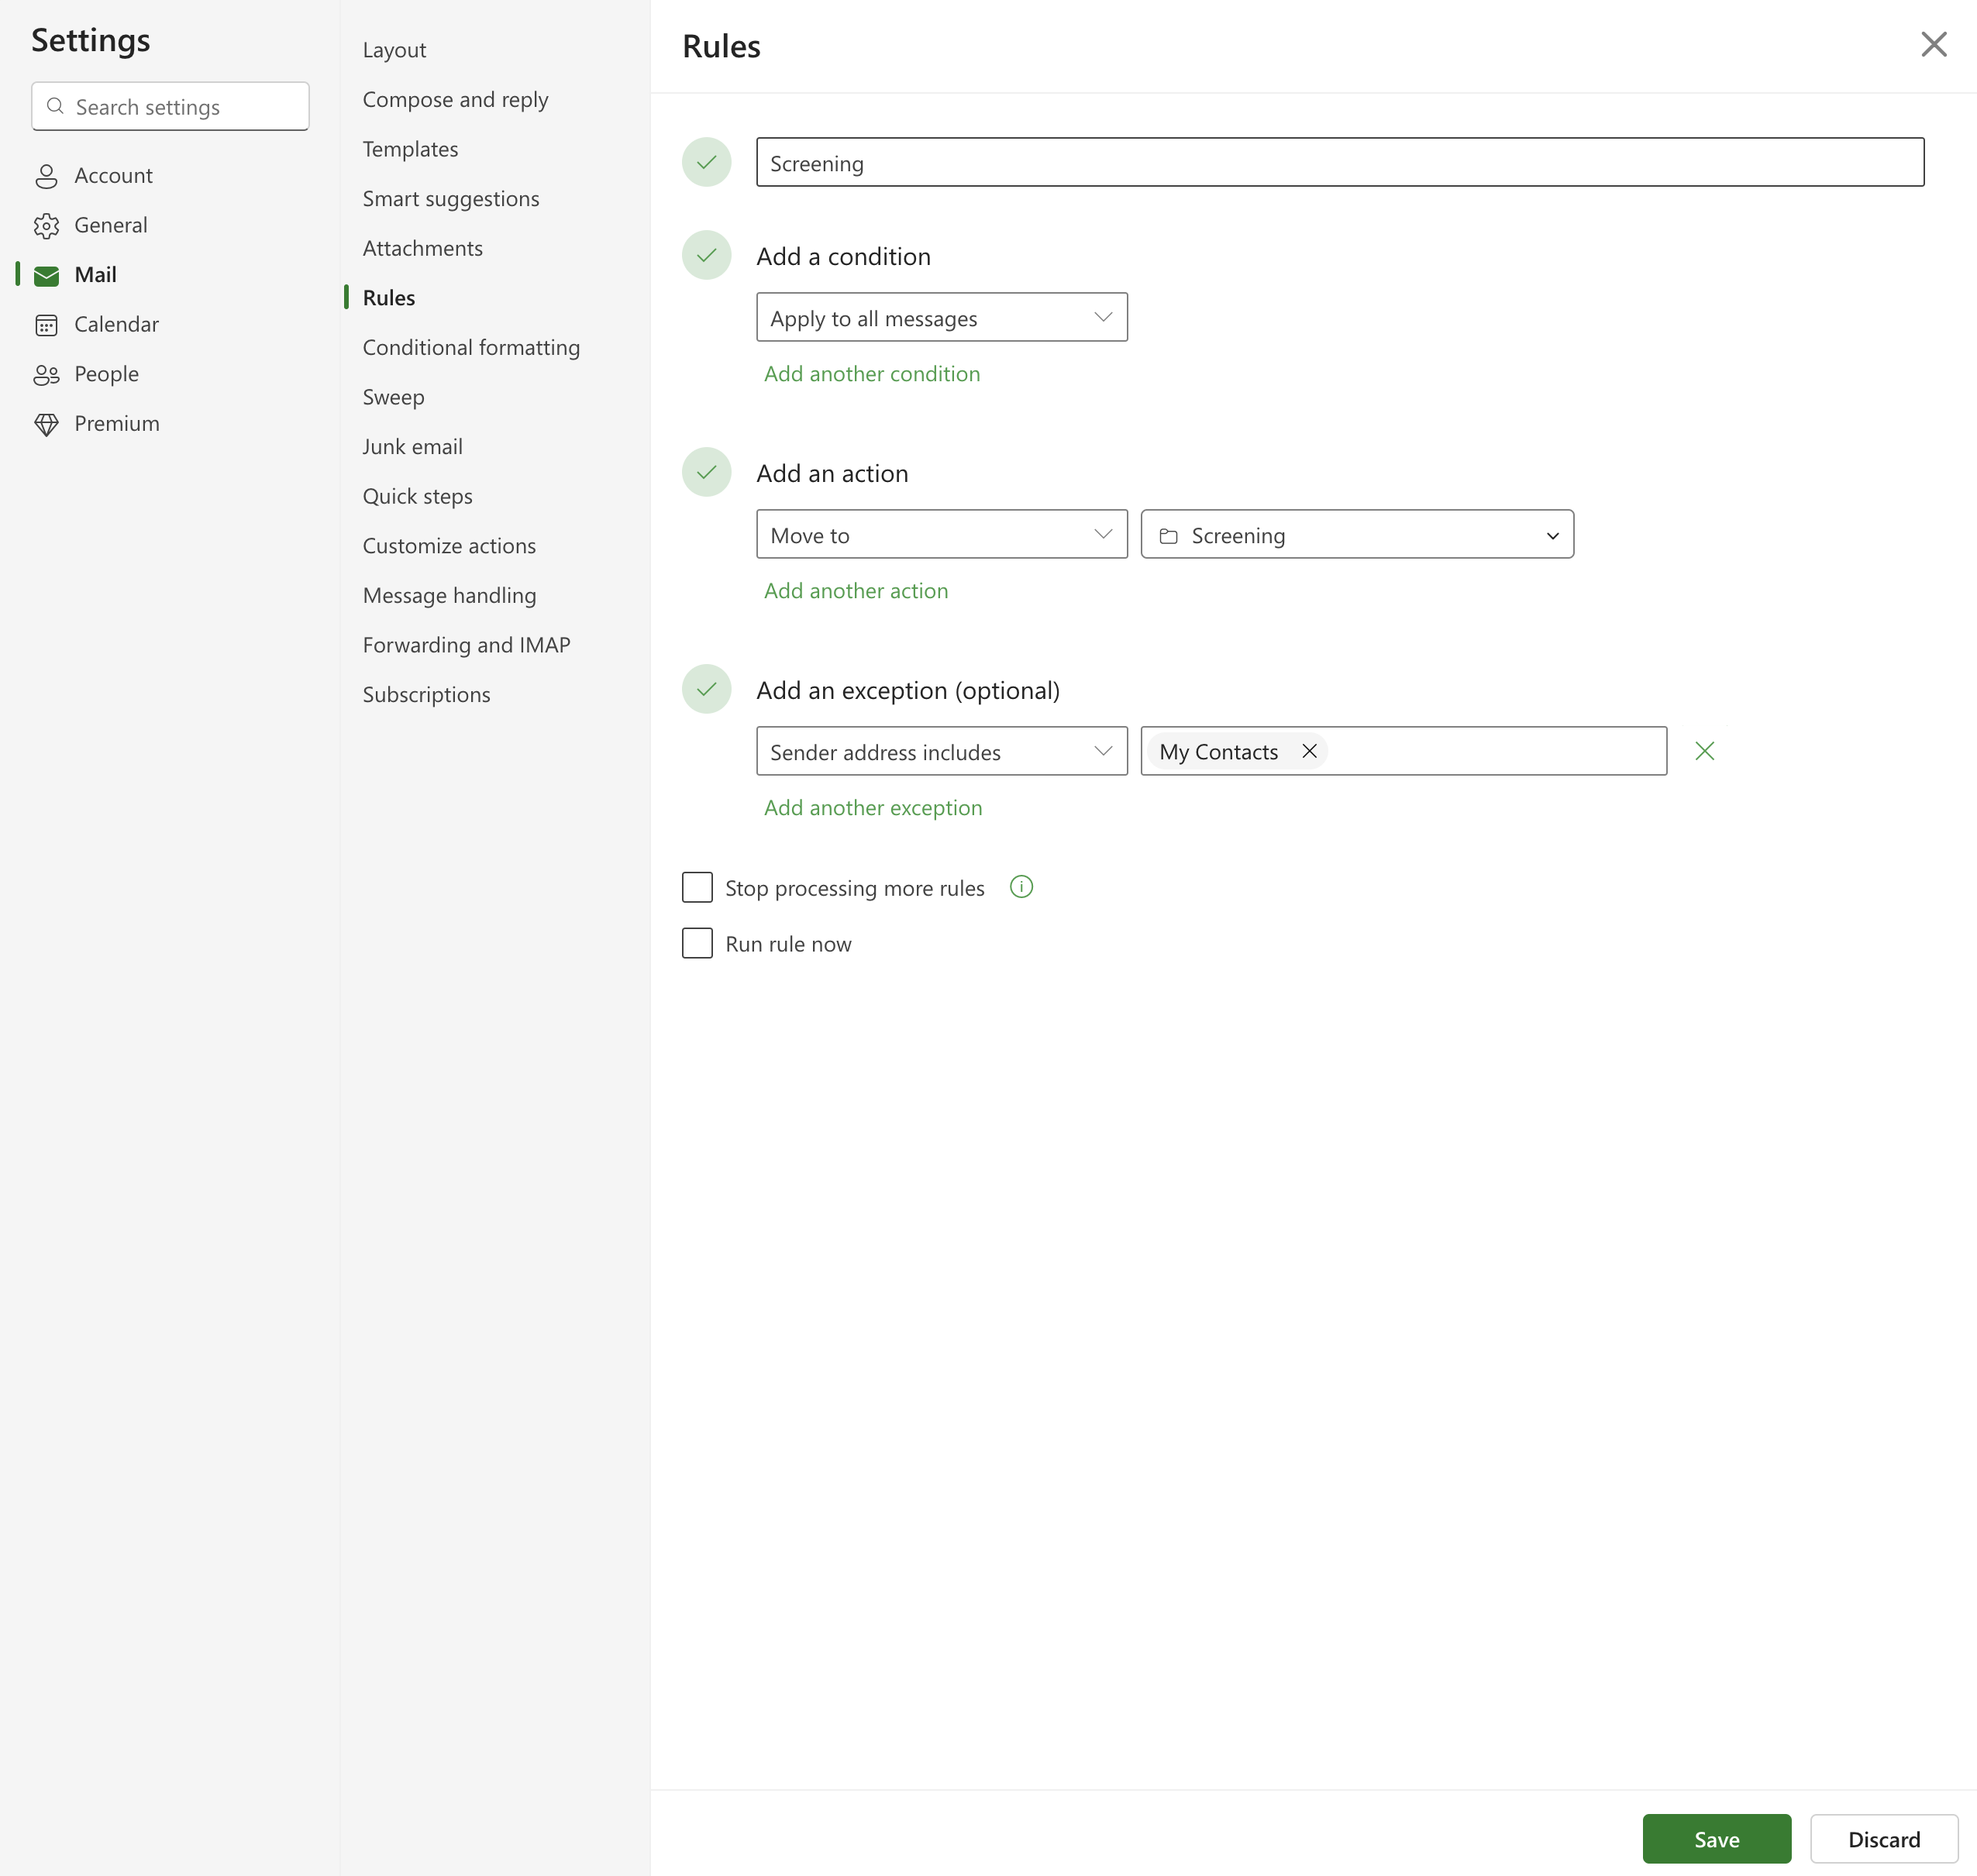Open the Move to action dropdown
This screenshot has height=1876, width=1977.
click(x=941, y=534)
